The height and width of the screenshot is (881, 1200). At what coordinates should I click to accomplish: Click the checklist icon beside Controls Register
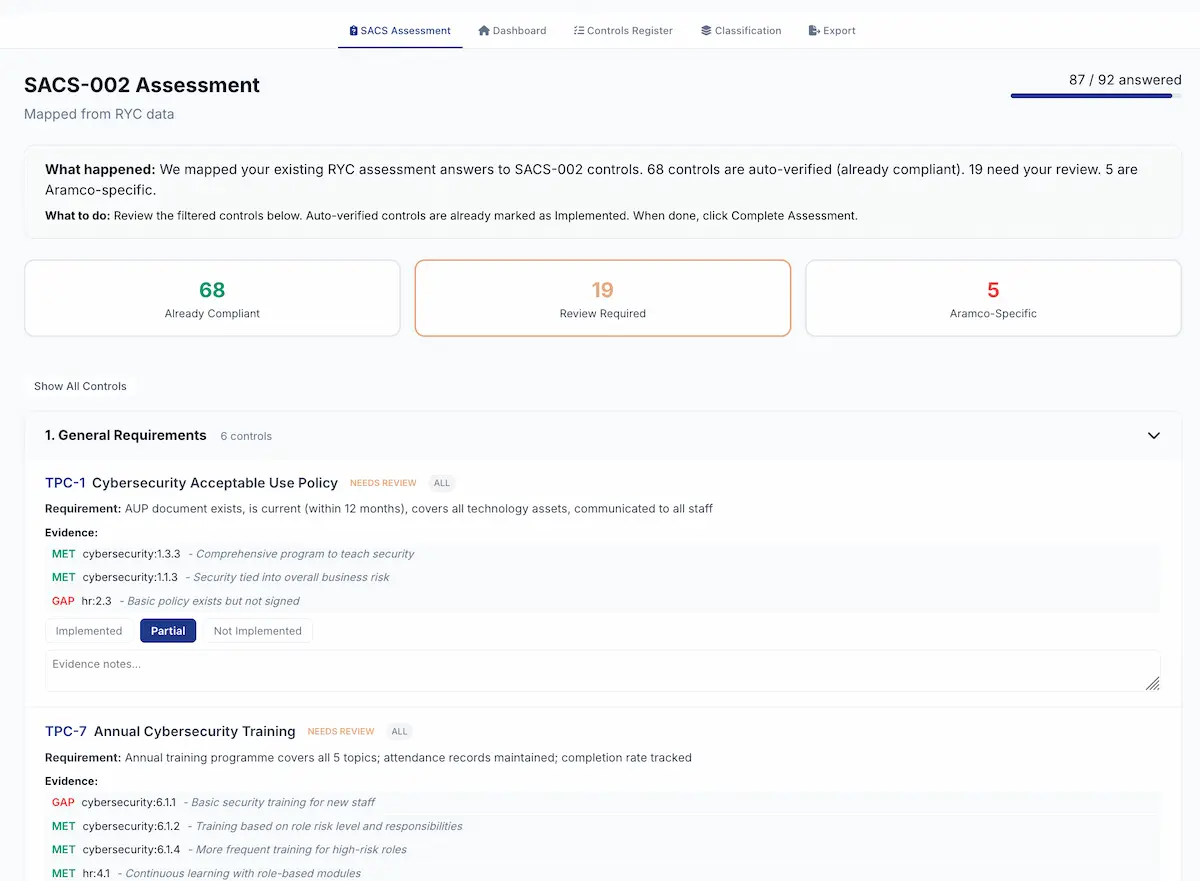[577, 30]
